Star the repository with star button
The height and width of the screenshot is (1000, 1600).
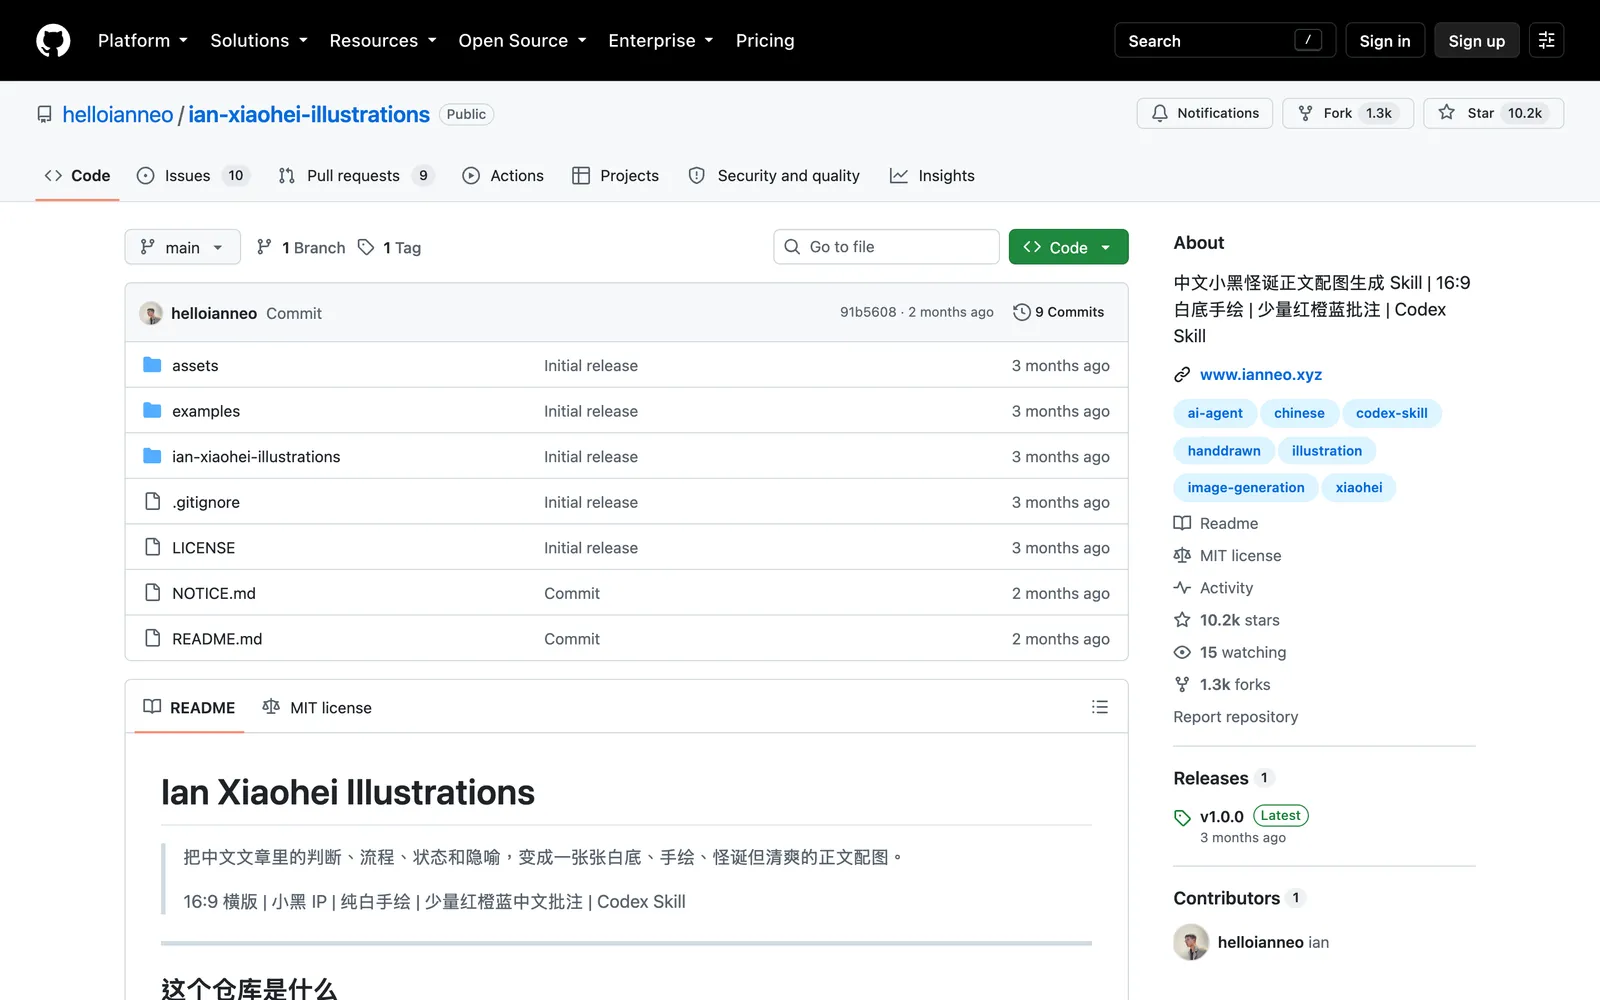[x=1493, y=113]
